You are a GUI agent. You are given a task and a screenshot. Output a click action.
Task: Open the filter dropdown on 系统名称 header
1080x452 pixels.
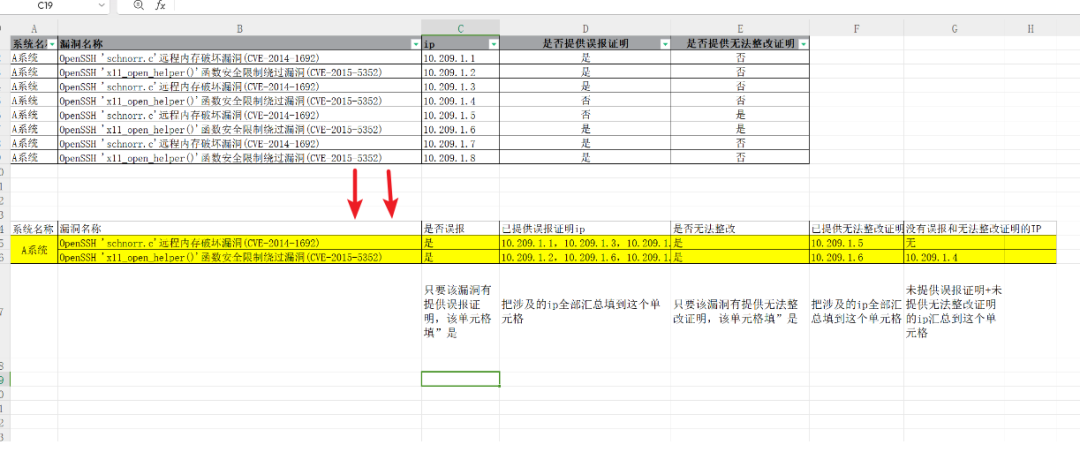52,43
